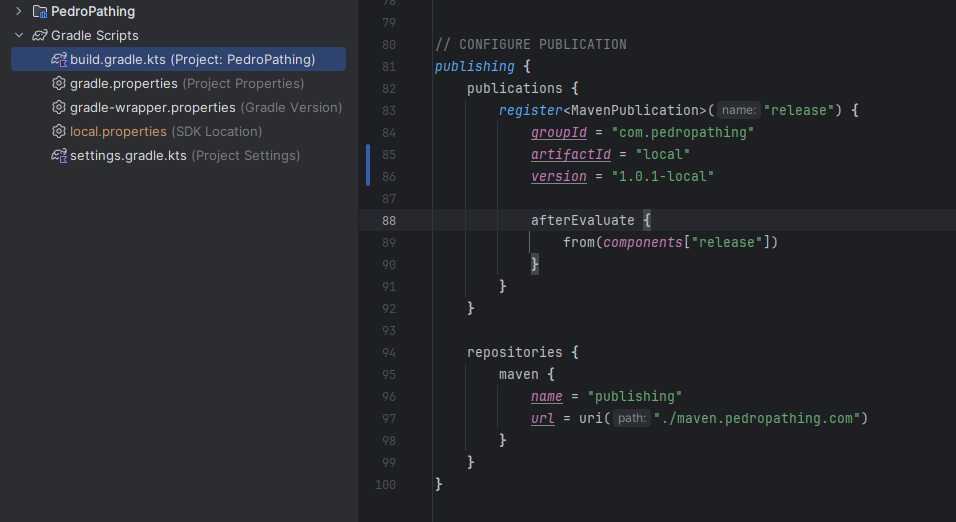Click line number 88 in the gutter
Viewport: 956px width, 522px height.
point(389,220)
